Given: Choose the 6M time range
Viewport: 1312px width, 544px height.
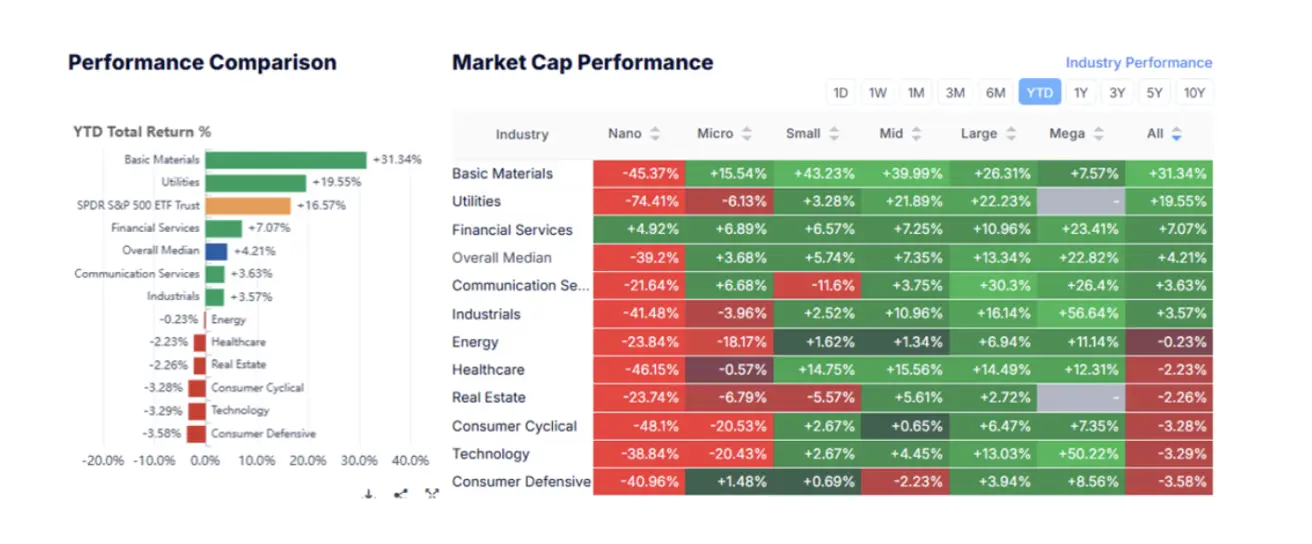Looking at the screenshot, I should point(995,93).
